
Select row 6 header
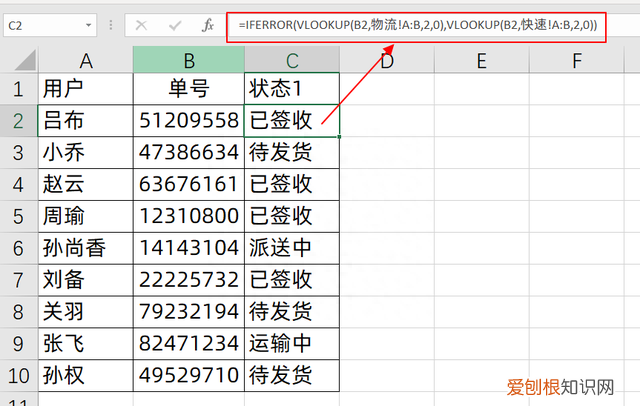coord(19,248)
